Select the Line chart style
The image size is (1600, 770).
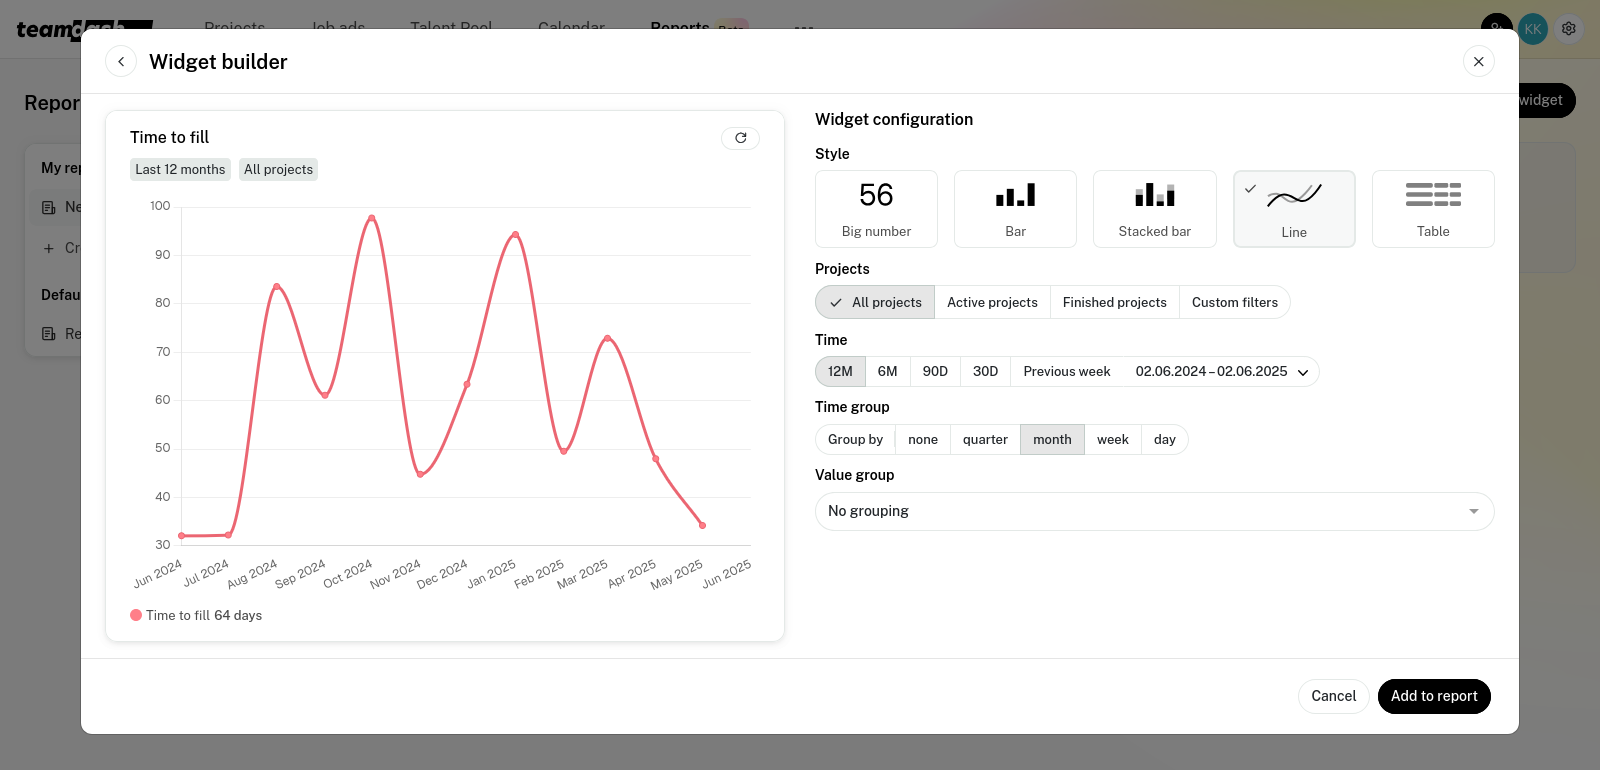pos(1294,208)
